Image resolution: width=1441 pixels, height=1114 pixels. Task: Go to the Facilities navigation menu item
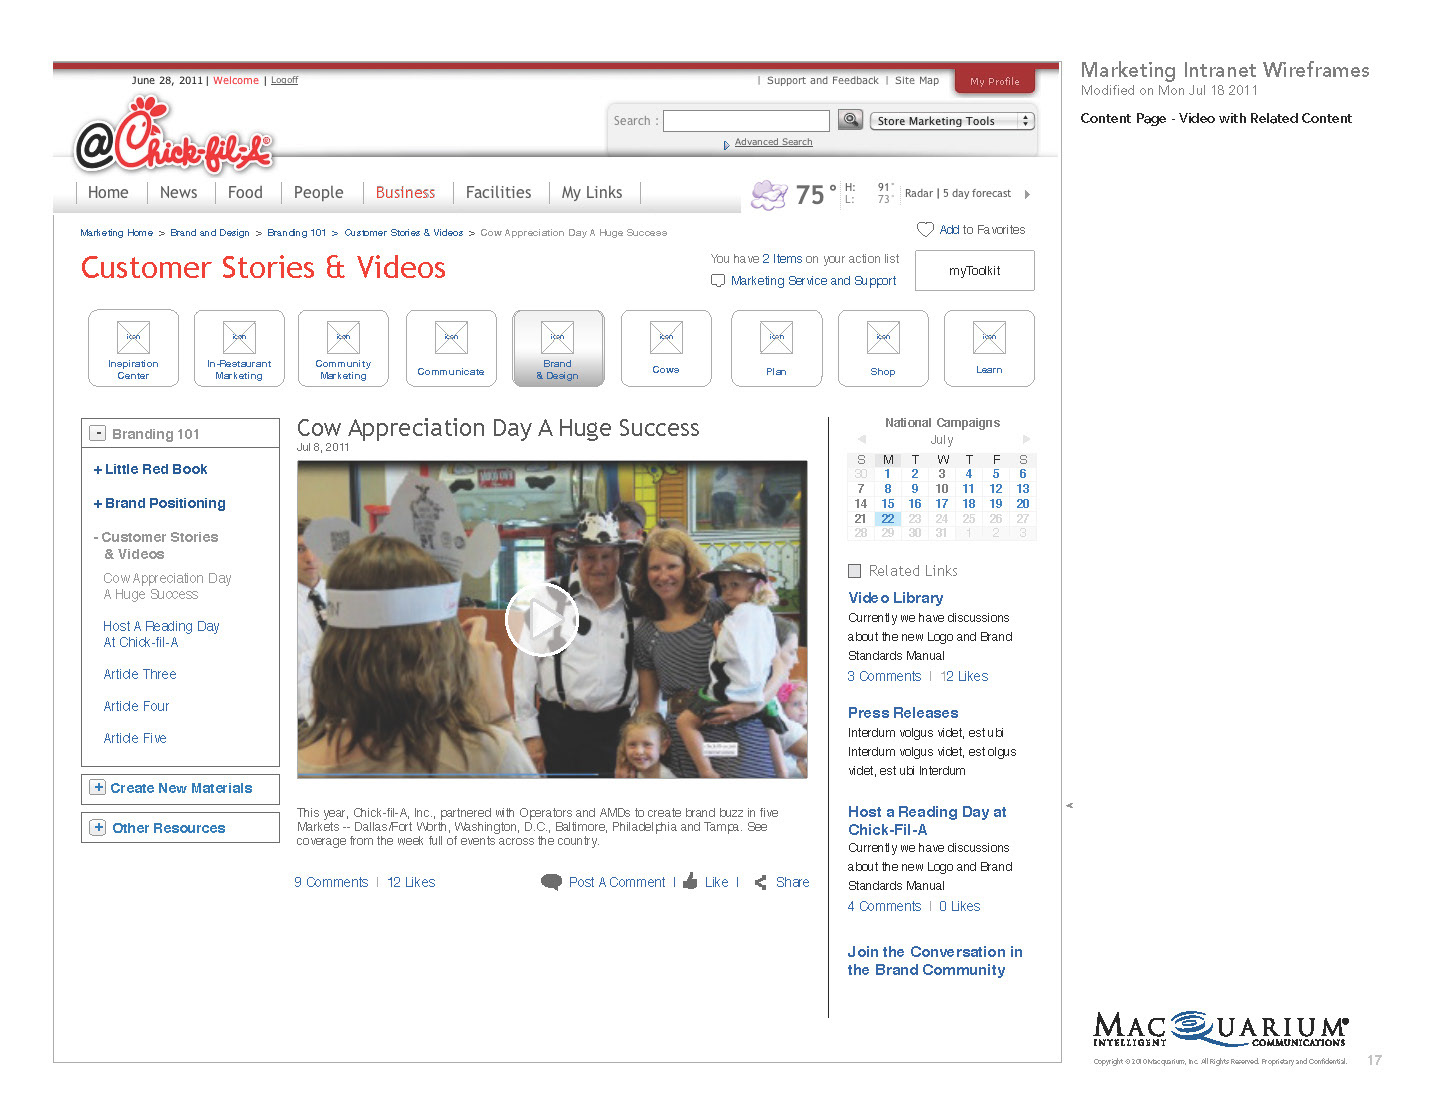[498, 193]
